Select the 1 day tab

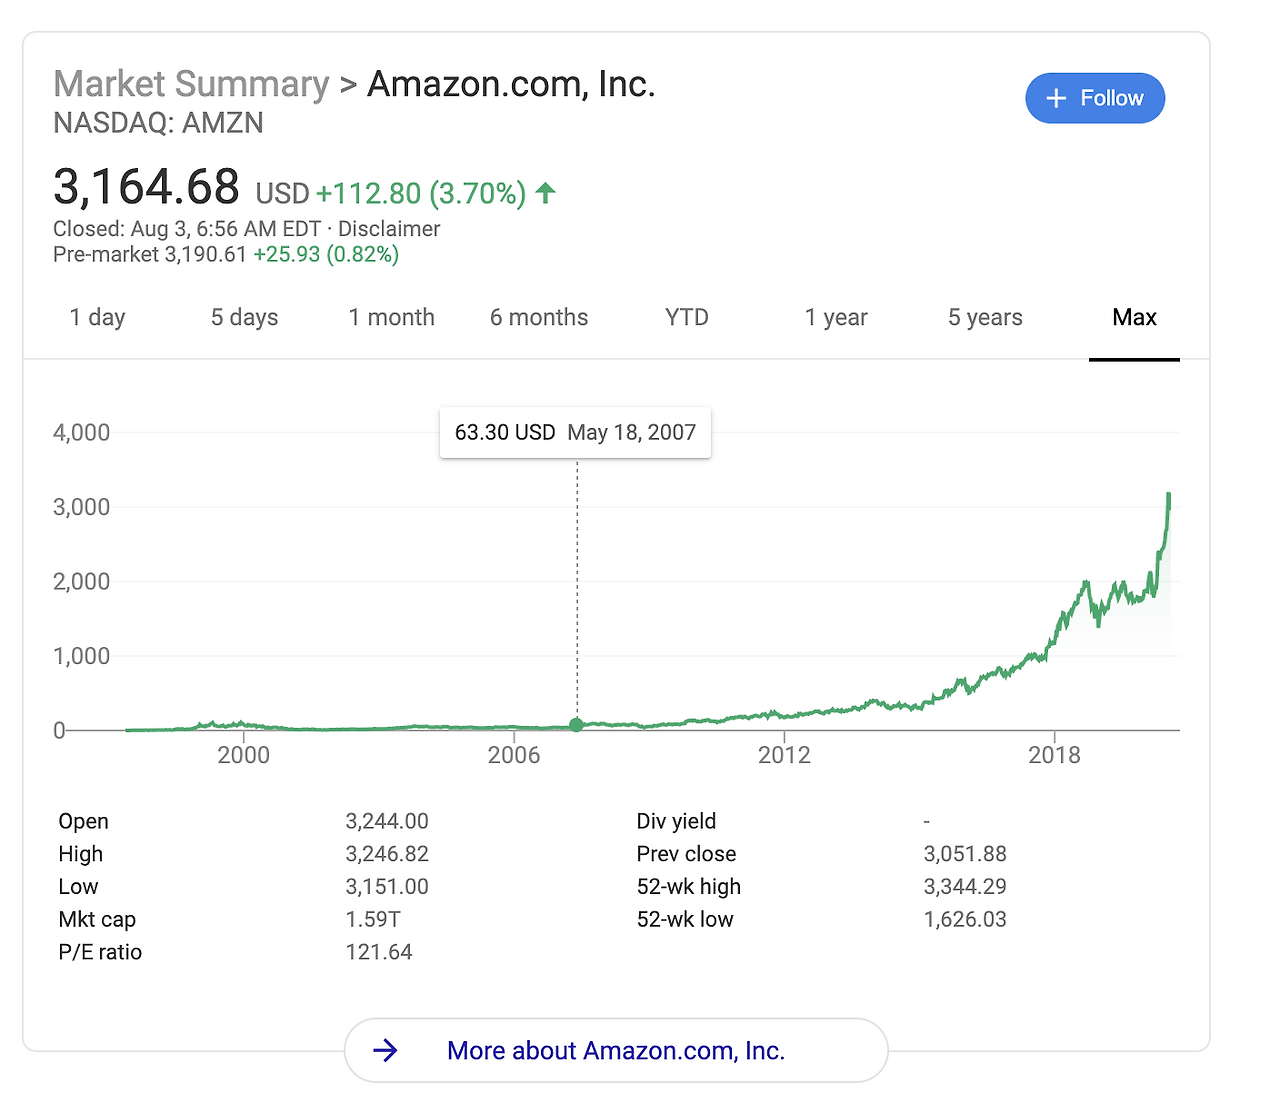[97, 318]
